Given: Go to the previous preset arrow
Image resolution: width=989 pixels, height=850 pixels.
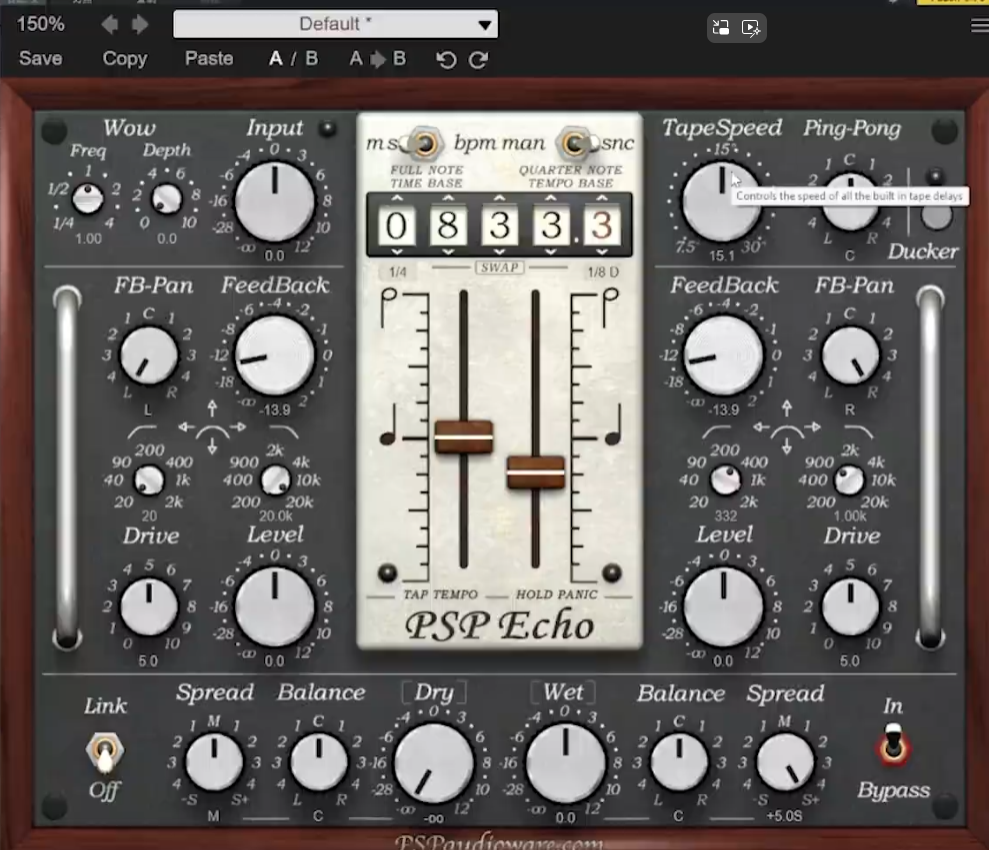Looking at the screenshot, I should (110, 25).
